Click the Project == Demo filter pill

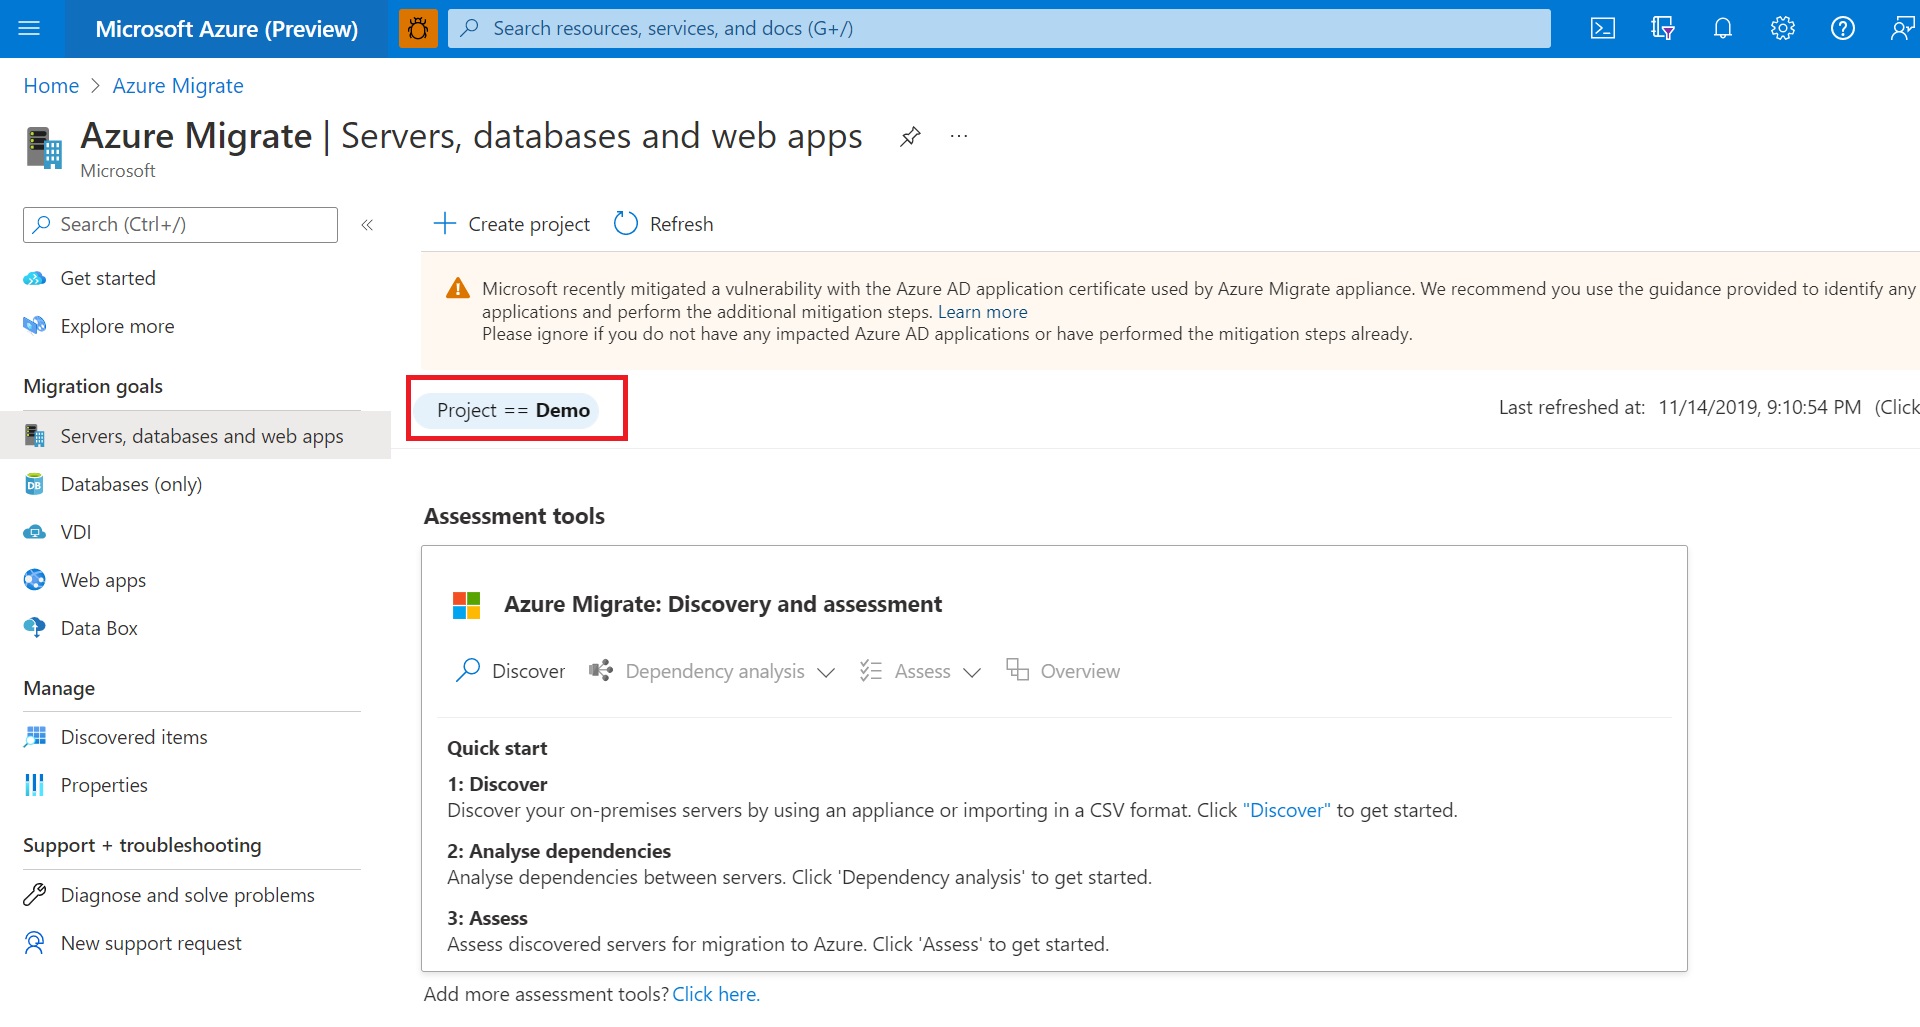click(x=513, y=410)
